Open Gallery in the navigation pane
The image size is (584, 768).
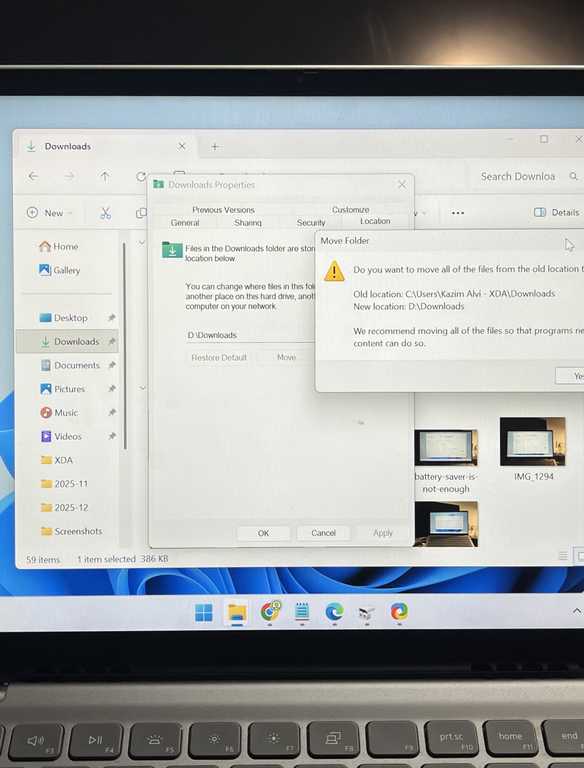click(x=59, y=270)
